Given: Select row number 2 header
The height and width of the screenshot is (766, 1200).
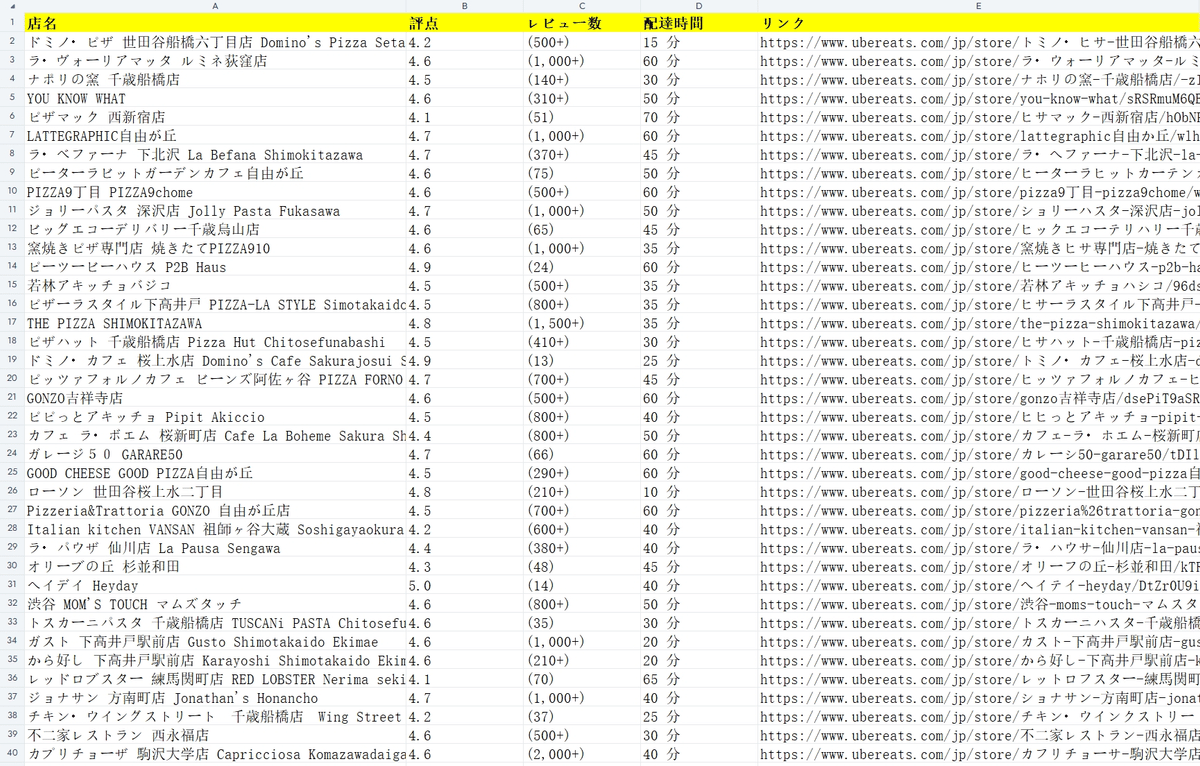Looking at the screenshot, I should point(12,42).
